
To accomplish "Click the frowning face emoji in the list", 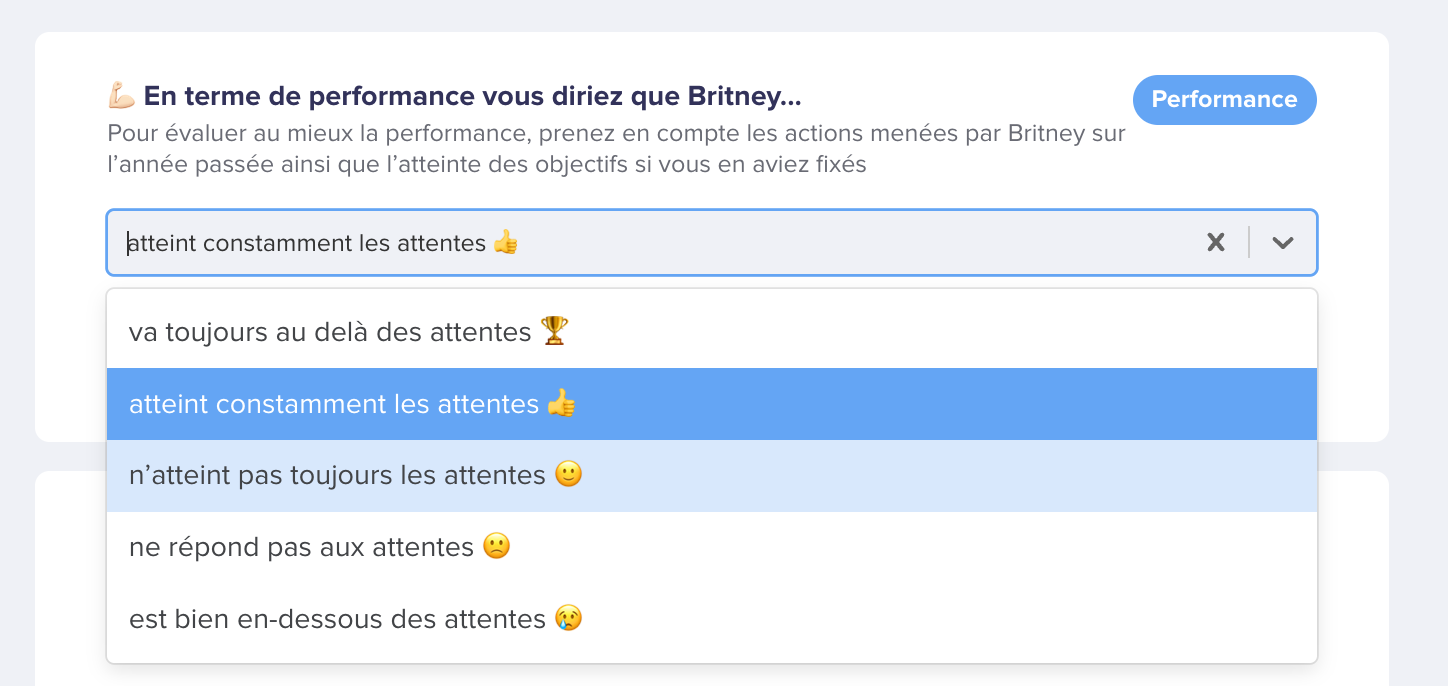I will click(496, 547).
